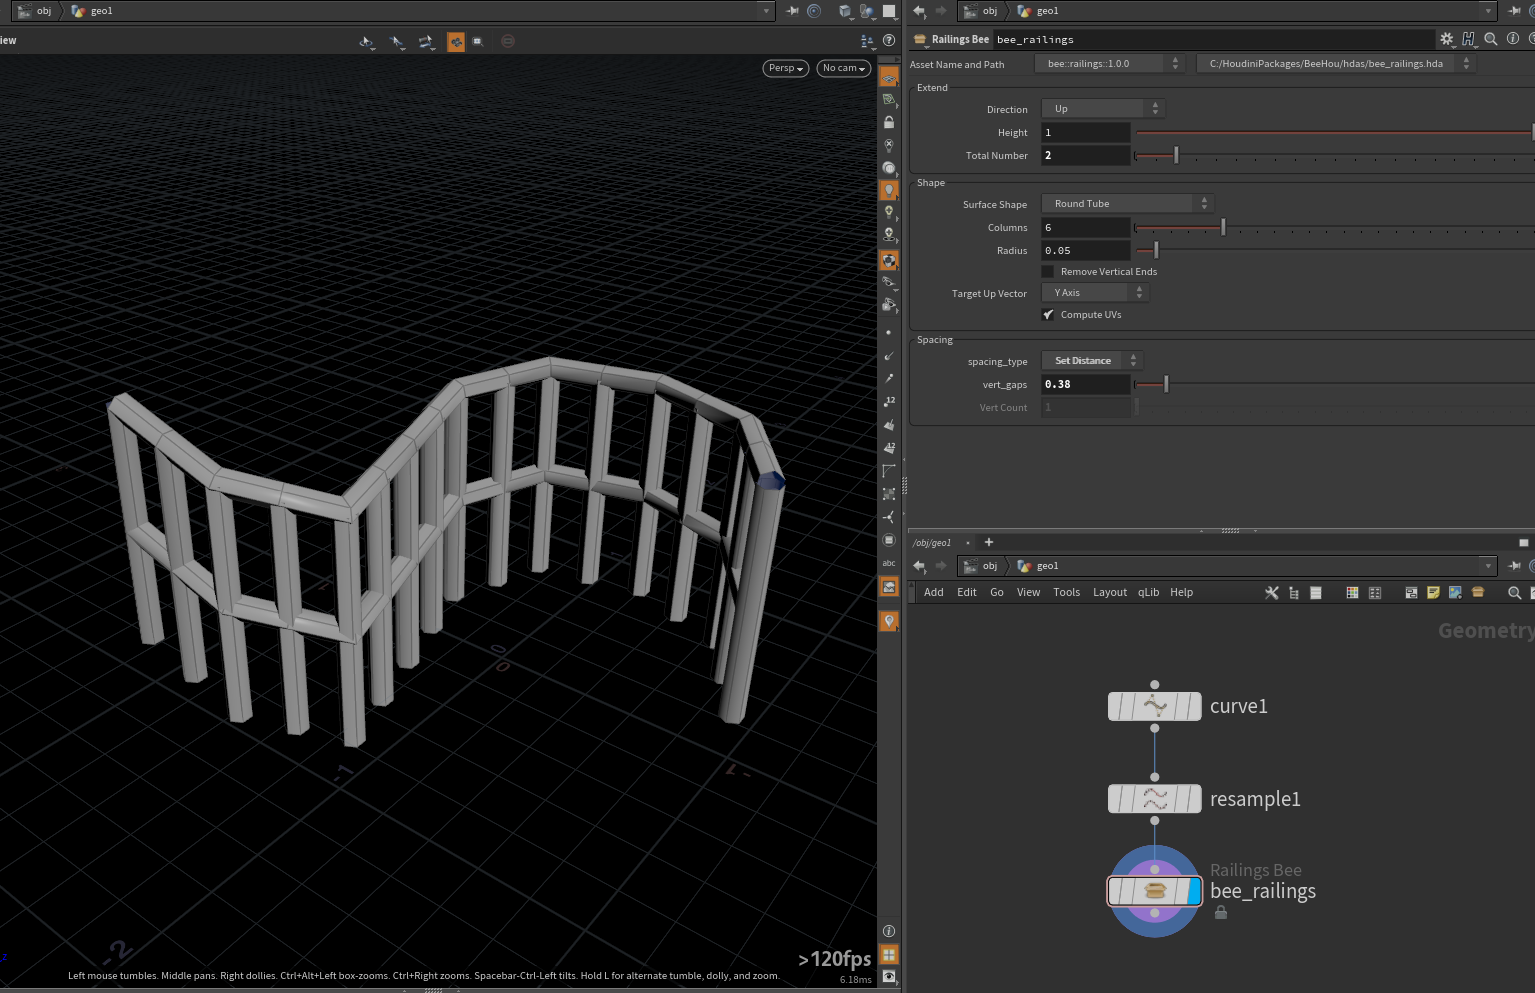This screenshot has width=1535, height=993.
Task: Open the network editor wrench tools icon
Action: (1271, 593)
